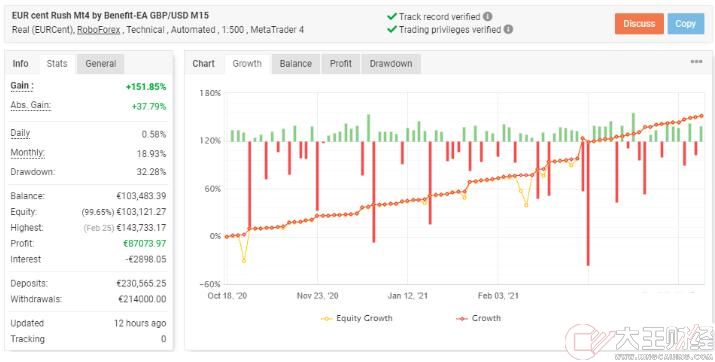Toggle the red Growth legend series
The width and height of the screenshot is (715, 362).
tap(478, 318)
